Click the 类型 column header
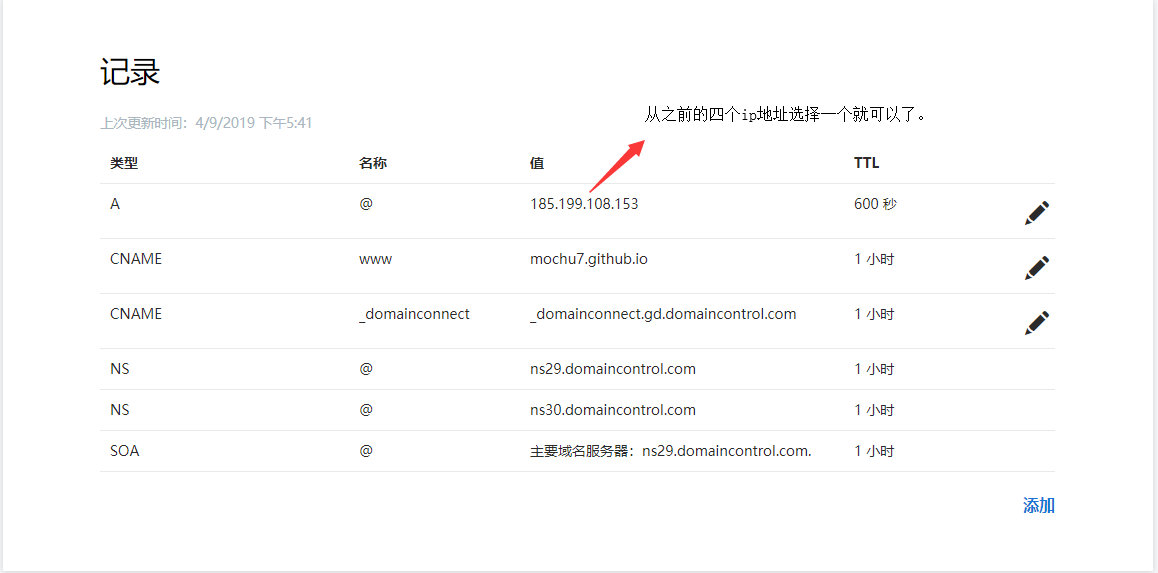 pos(124,163)
